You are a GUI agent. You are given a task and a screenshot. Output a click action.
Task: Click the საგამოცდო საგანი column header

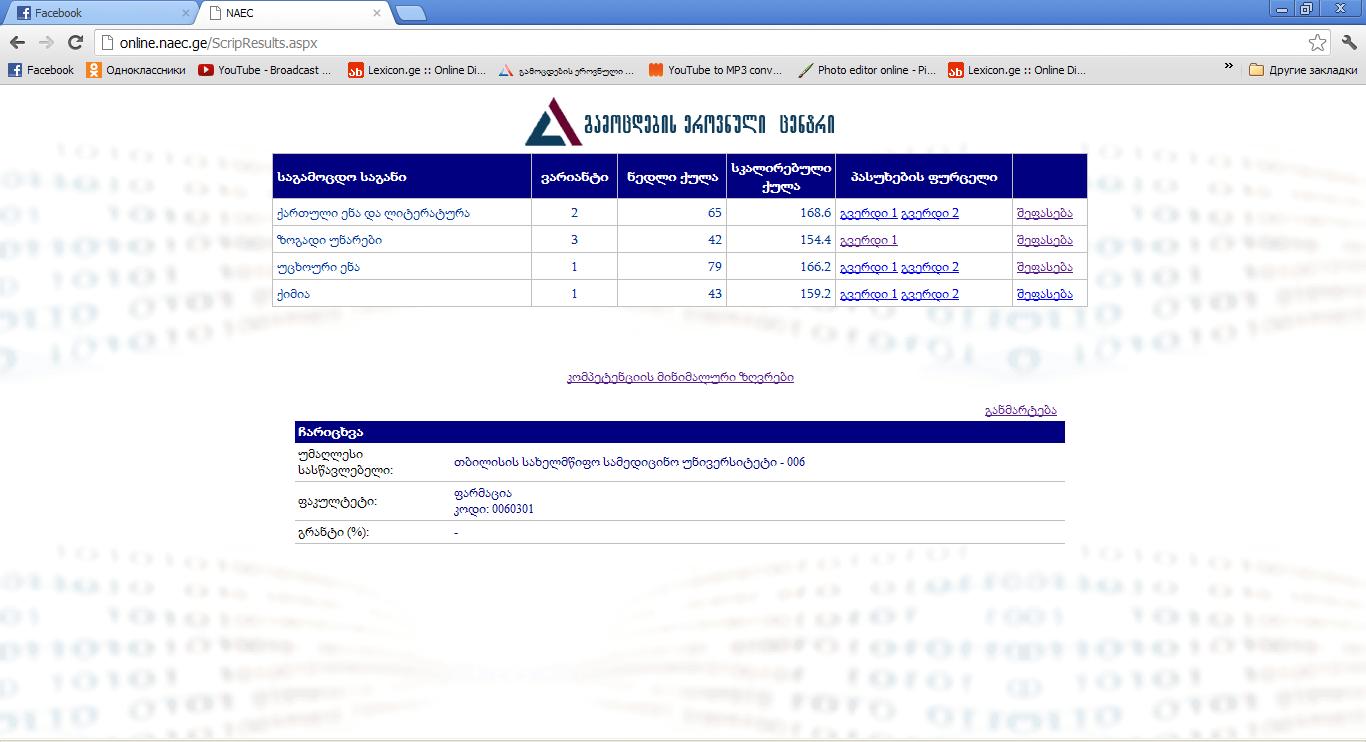pos(402,177)
